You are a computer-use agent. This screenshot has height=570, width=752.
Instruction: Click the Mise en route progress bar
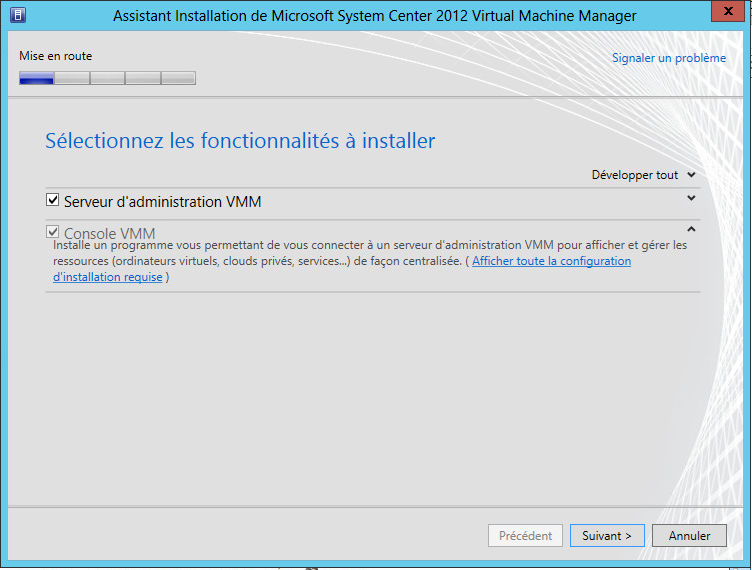tap(107, 78)
